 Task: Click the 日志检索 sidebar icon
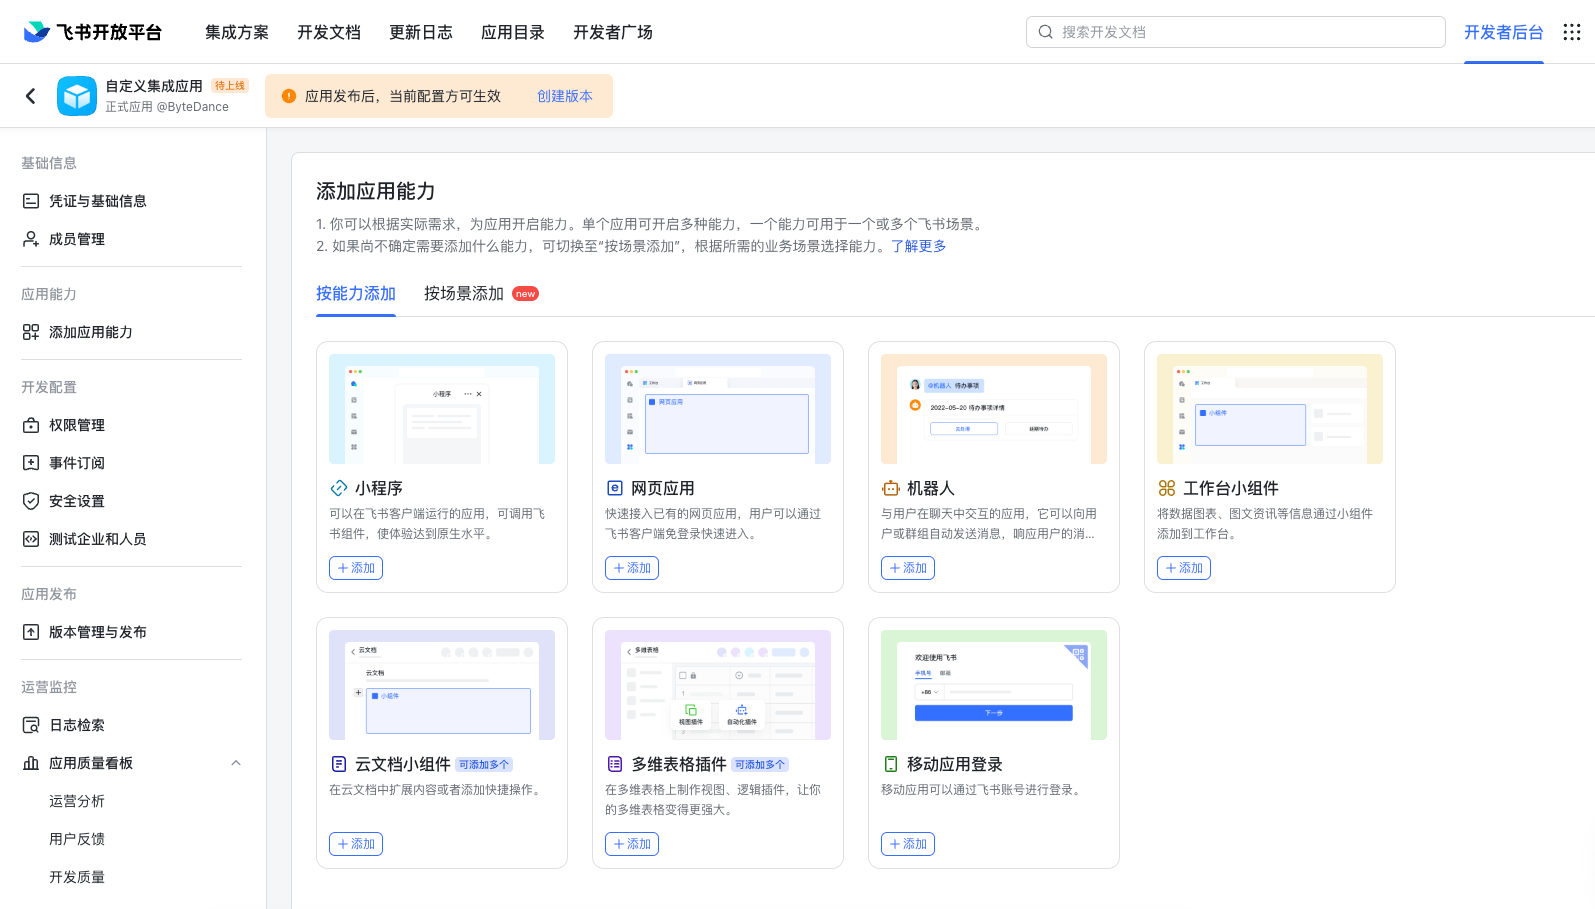[x=31, y=725]
